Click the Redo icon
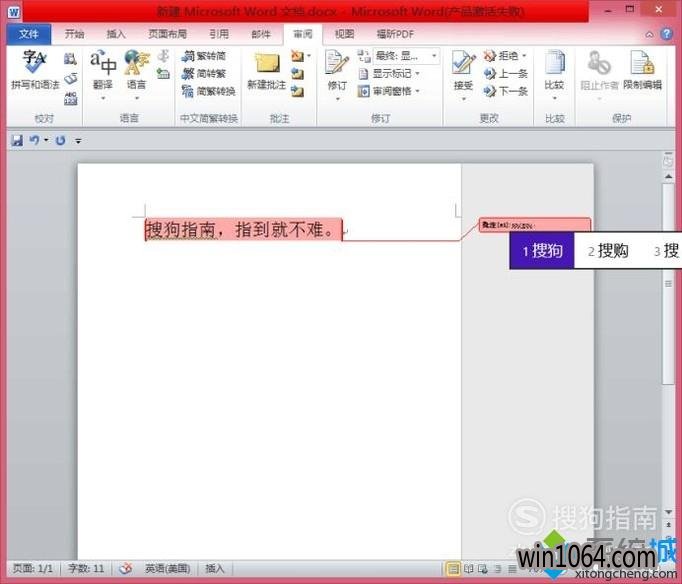682x584 pixels. pos(60,140)
